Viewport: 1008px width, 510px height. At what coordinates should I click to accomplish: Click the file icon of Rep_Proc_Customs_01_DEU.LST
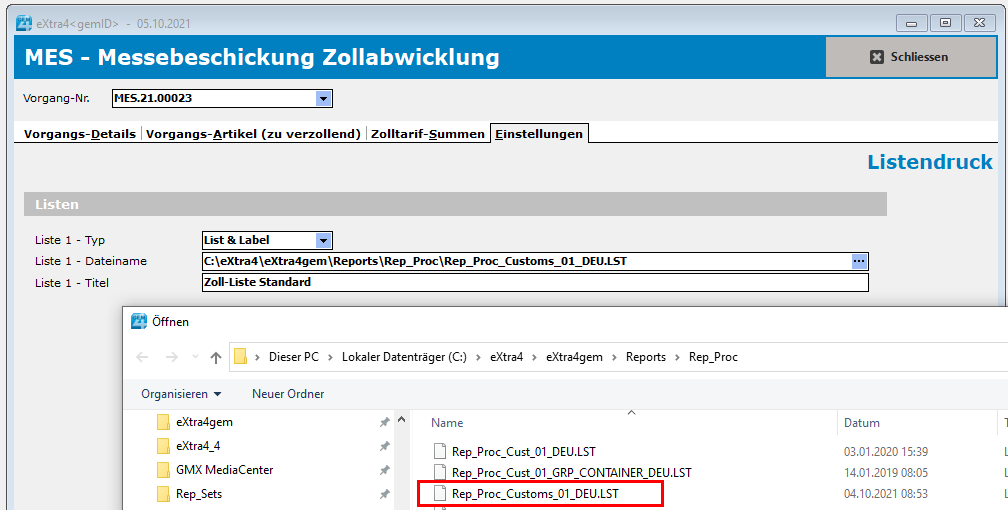click(x=440, y=494)
